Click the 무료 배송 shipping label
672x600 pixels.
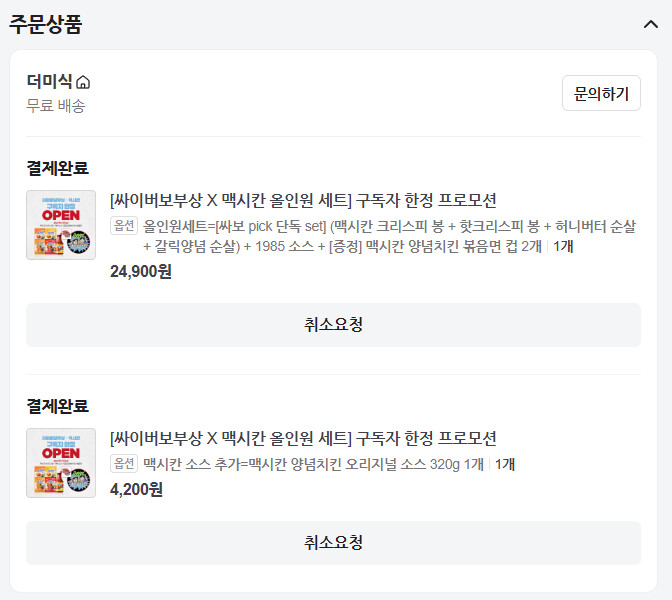point(56,106)
